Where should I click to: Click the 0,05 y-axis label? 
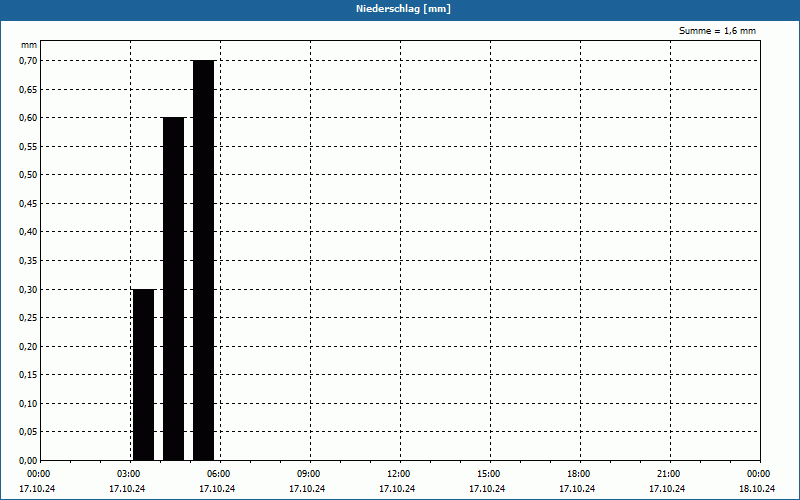(x=28, y=432)
